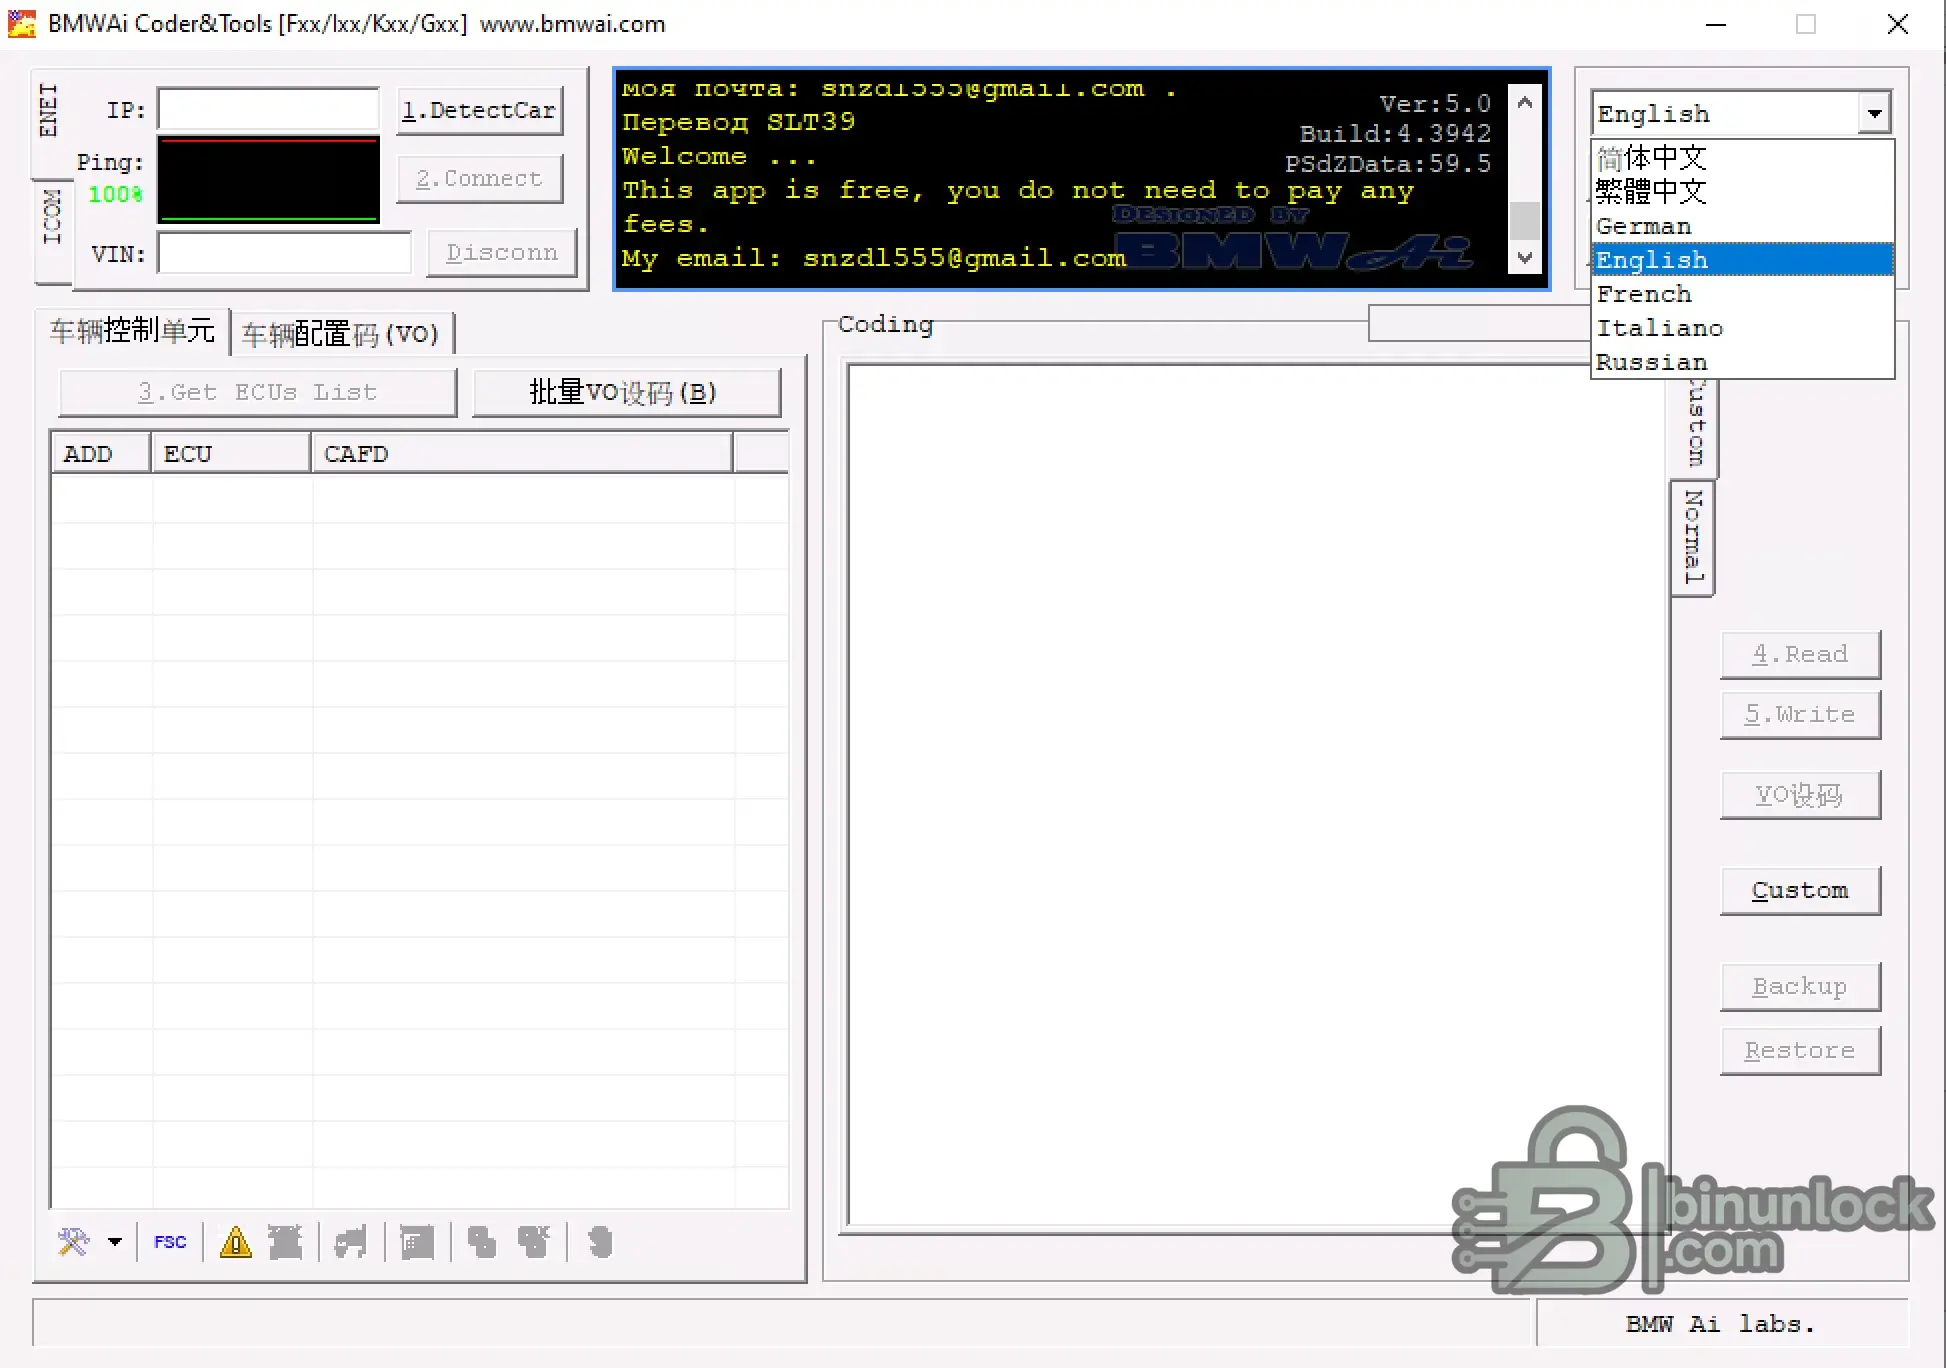Click the Disconn button
Viewport: 1946px width, 1368px height.
click(x=502, y=253)
